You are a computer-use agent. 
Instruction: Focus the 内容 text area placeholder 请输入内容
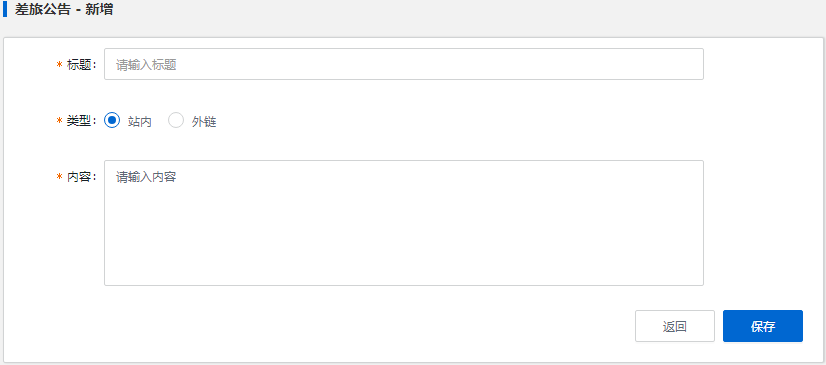pos(146,177)
